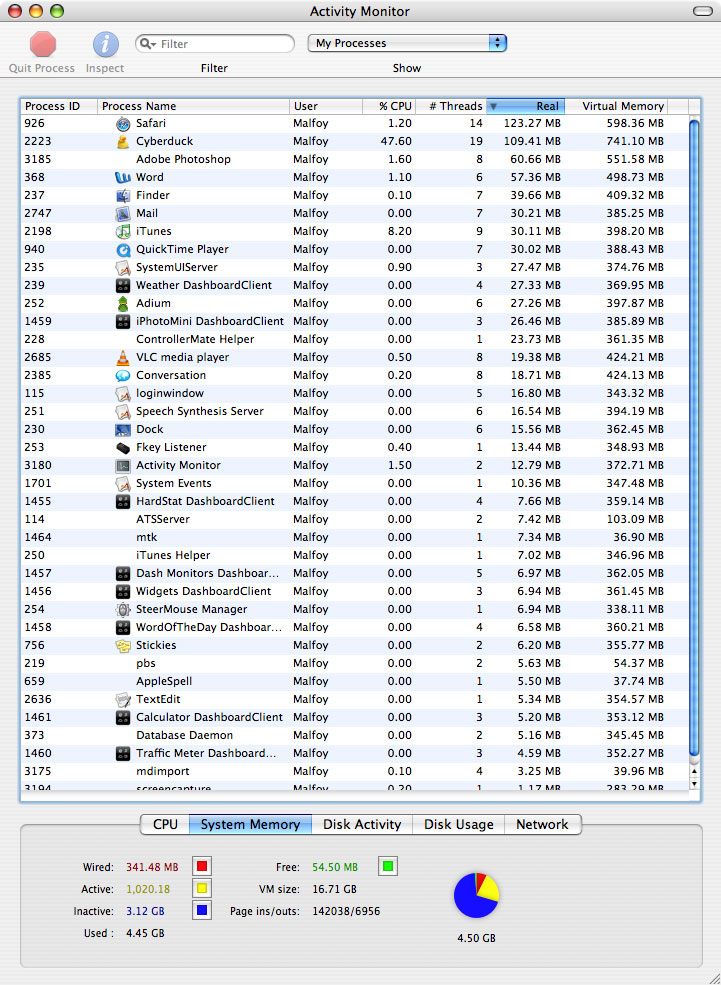Select the ControllerMate Helper row
The height and width of the screenshot is (985, 721).
point(354,339)
